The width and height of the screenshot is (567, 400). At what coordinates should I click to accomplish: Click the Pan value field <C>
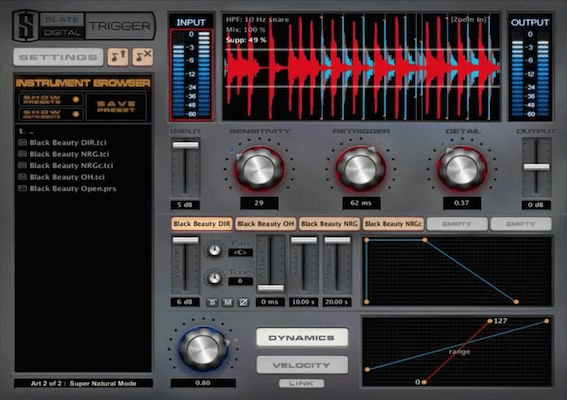[240, 252]
